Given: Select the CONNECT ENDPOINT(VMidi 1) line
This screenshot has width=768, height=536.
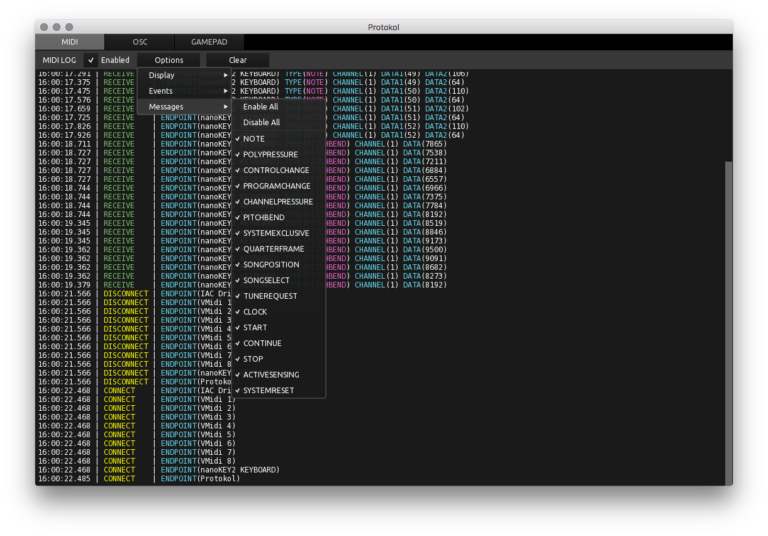Looking at the screenshot, I should click(137, 399).
